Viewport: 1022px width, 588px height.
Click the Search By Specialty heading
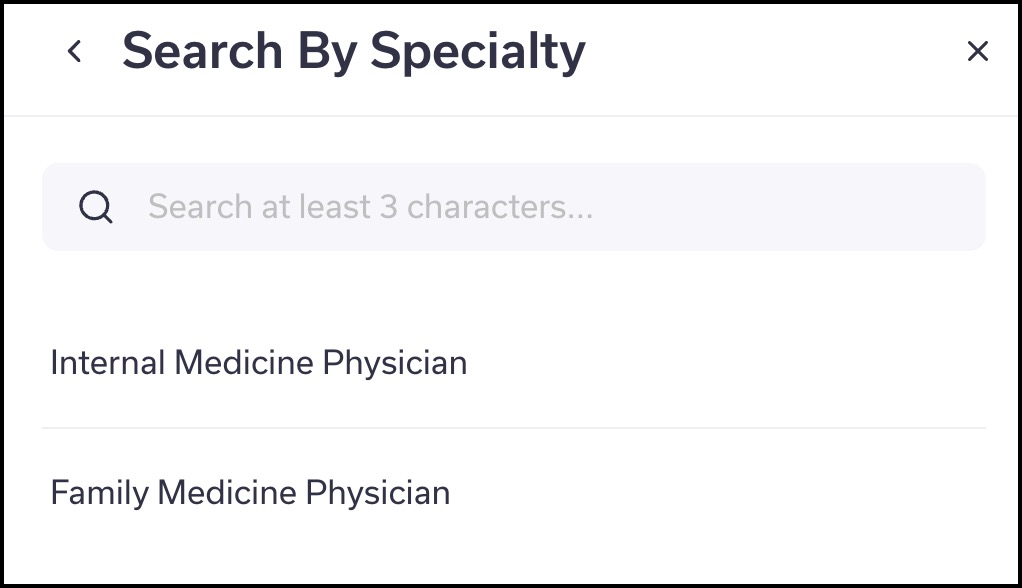coord(354,51)
